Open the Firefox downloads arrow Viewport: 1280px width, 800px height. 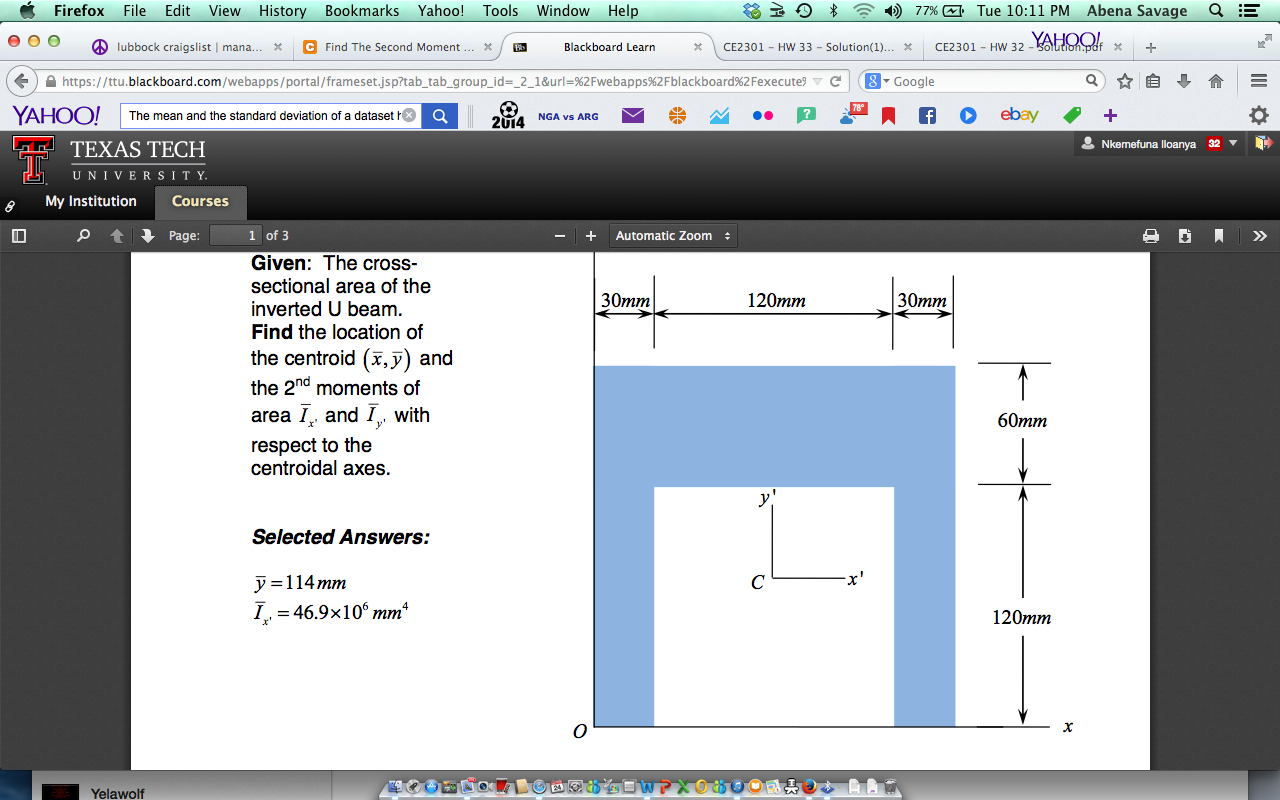(x=1184, y=81)
